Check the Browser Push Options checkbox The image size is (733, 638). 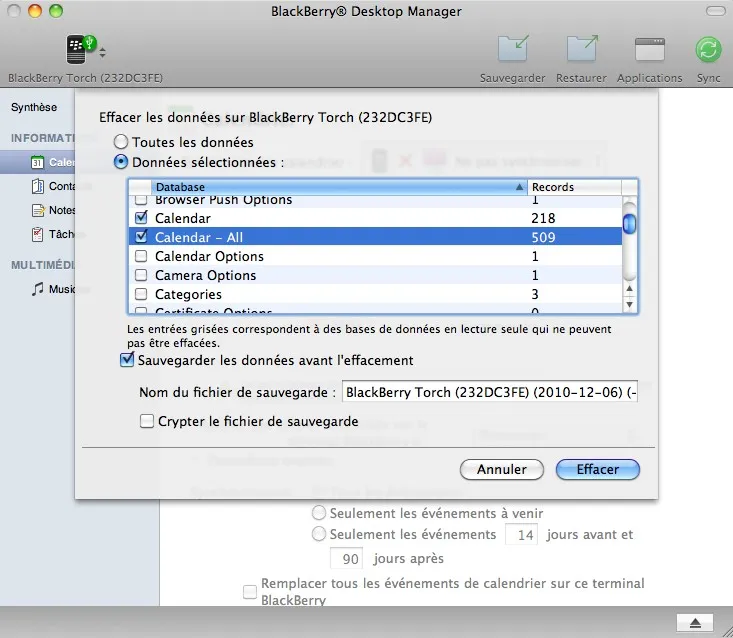tap(141, 201)
